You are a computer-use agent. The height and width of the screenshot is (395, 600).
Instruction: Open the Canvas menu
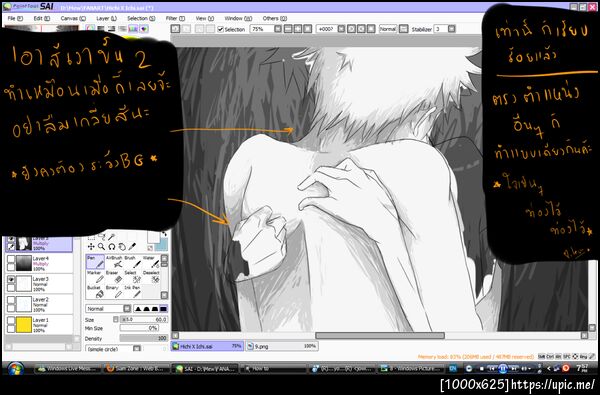73,18
